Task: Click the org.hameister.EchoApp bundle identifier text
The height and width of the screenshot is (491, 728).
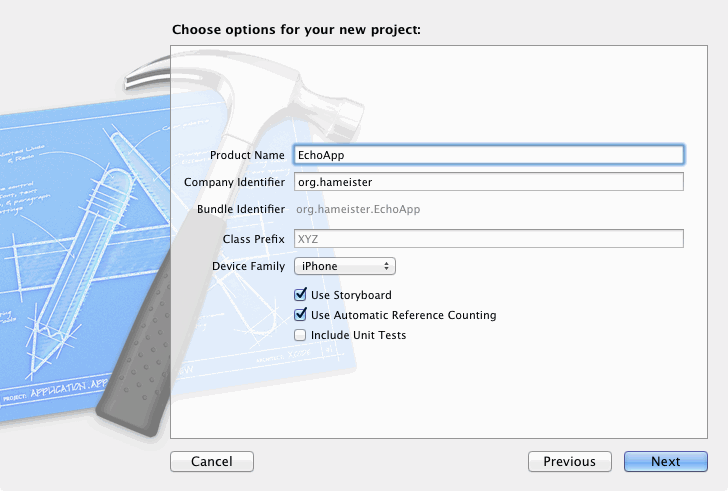Action: pos(356,209)
